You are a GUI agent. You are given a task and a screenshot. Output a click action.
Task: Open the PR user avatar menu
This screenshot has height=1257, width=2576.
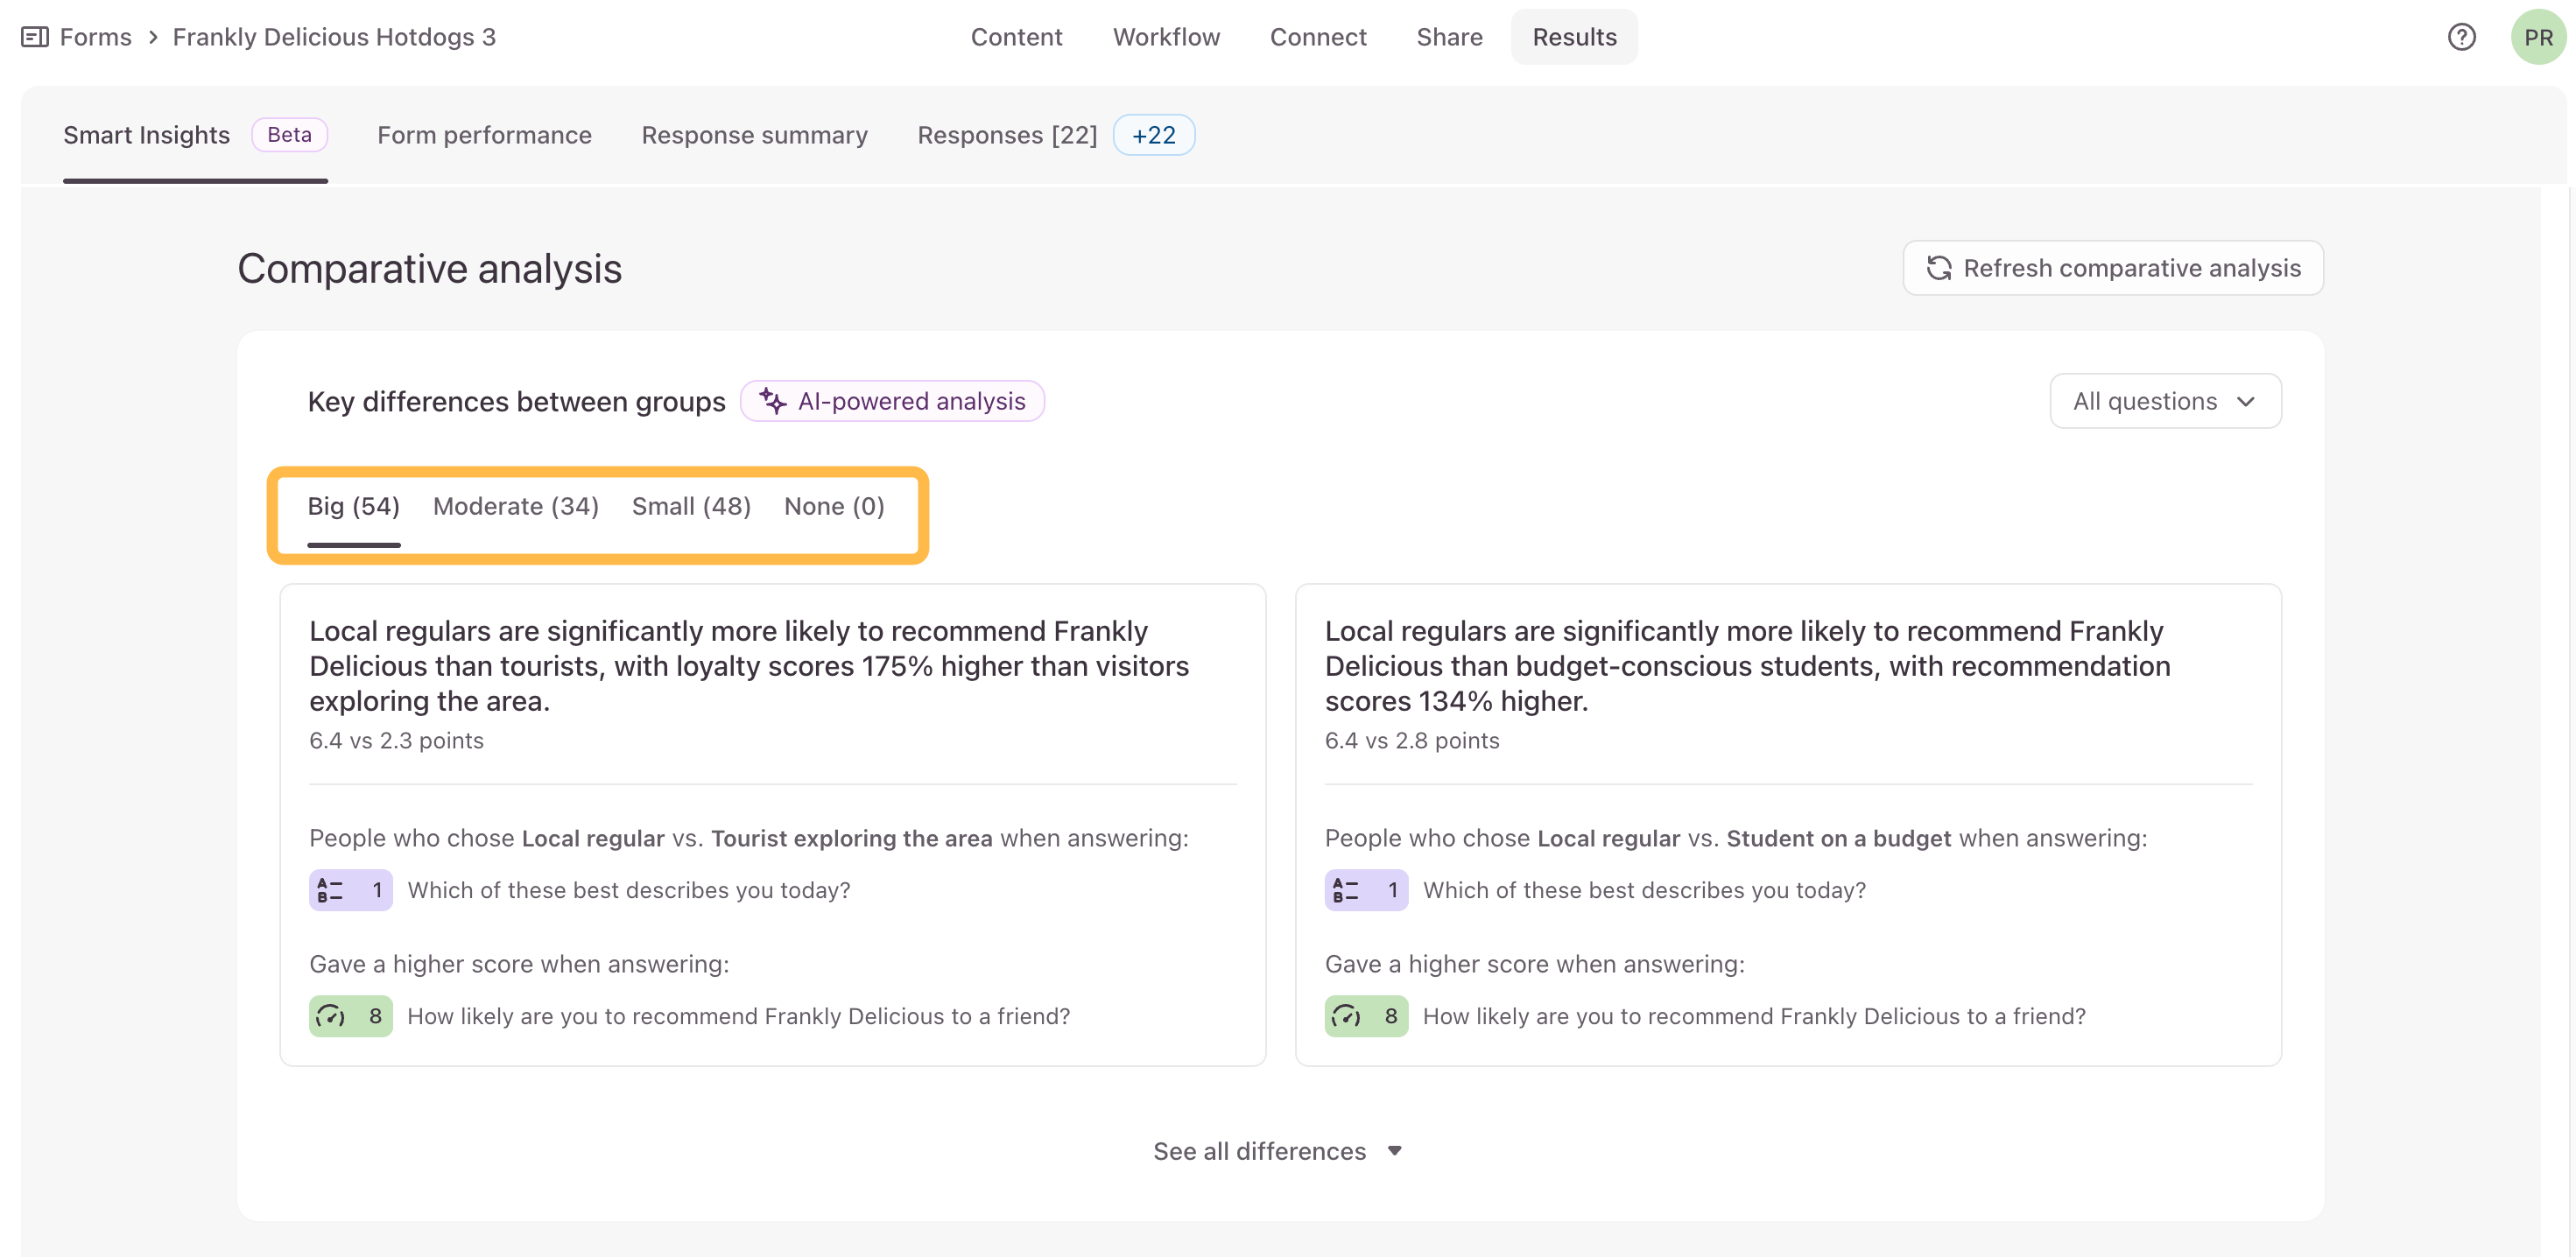pos(2538,37)
